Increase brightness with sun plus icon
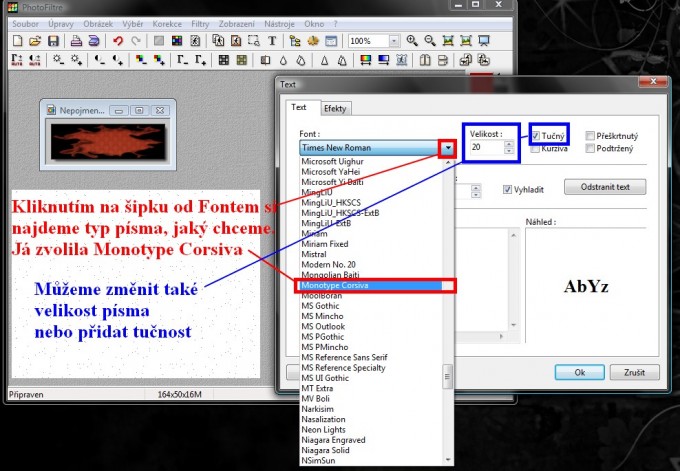680x471 pixels. pos(76,60)
